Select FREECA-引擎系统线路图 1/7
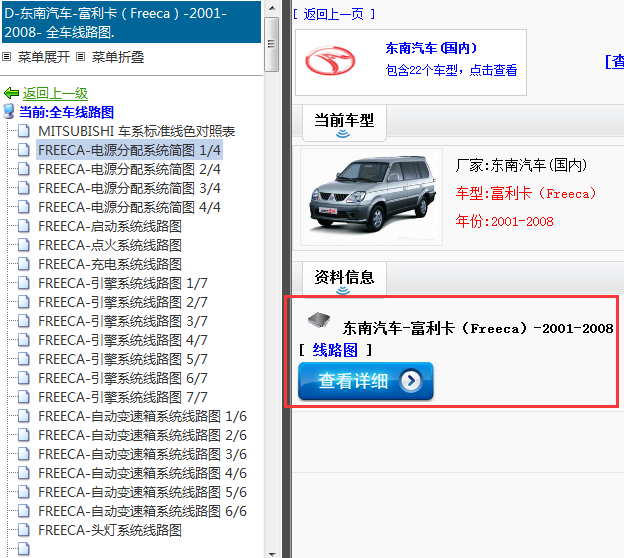 [123, 283]
